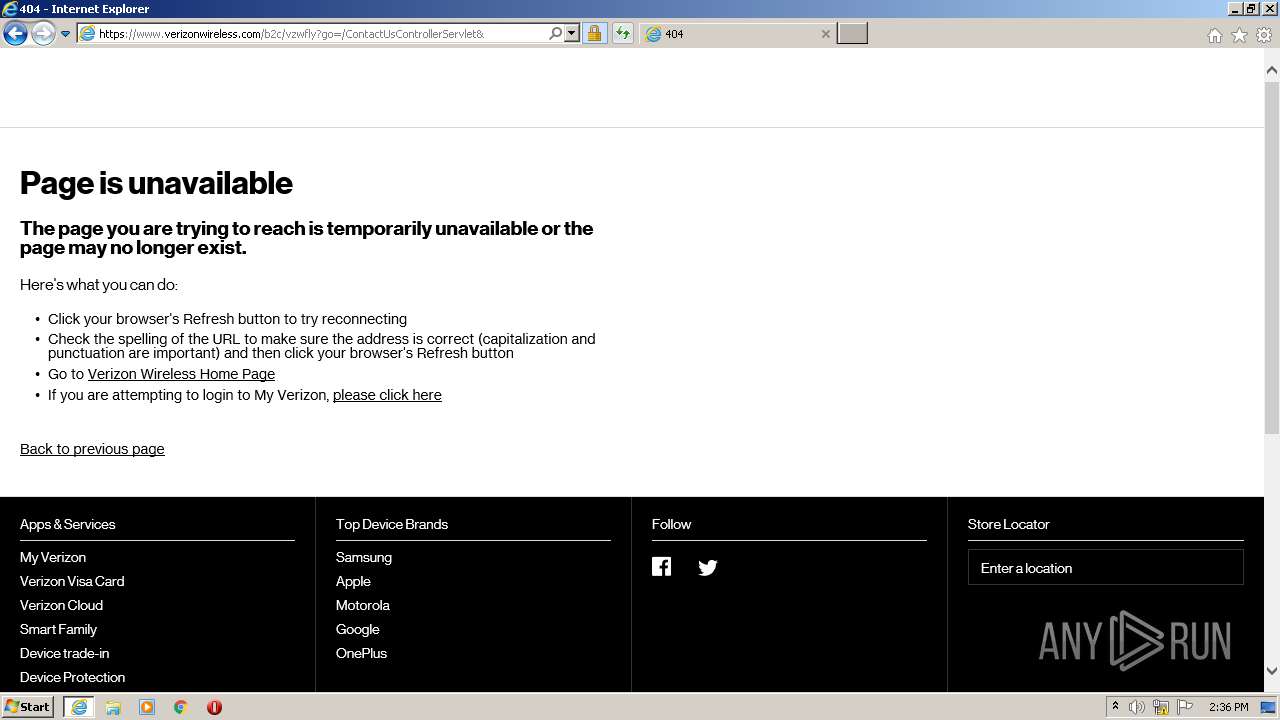Viewport: 1280px width, 720px height.
Task: Open the Tools gear icon
Action: (1264, 35)
